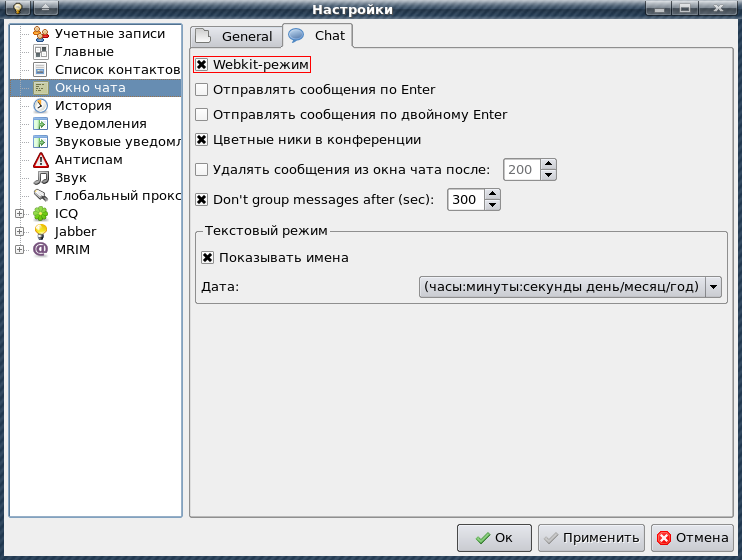This screenshot has width=742, height=560.
Task: Click the 300 seconds input field
Action: pos(466,199)
